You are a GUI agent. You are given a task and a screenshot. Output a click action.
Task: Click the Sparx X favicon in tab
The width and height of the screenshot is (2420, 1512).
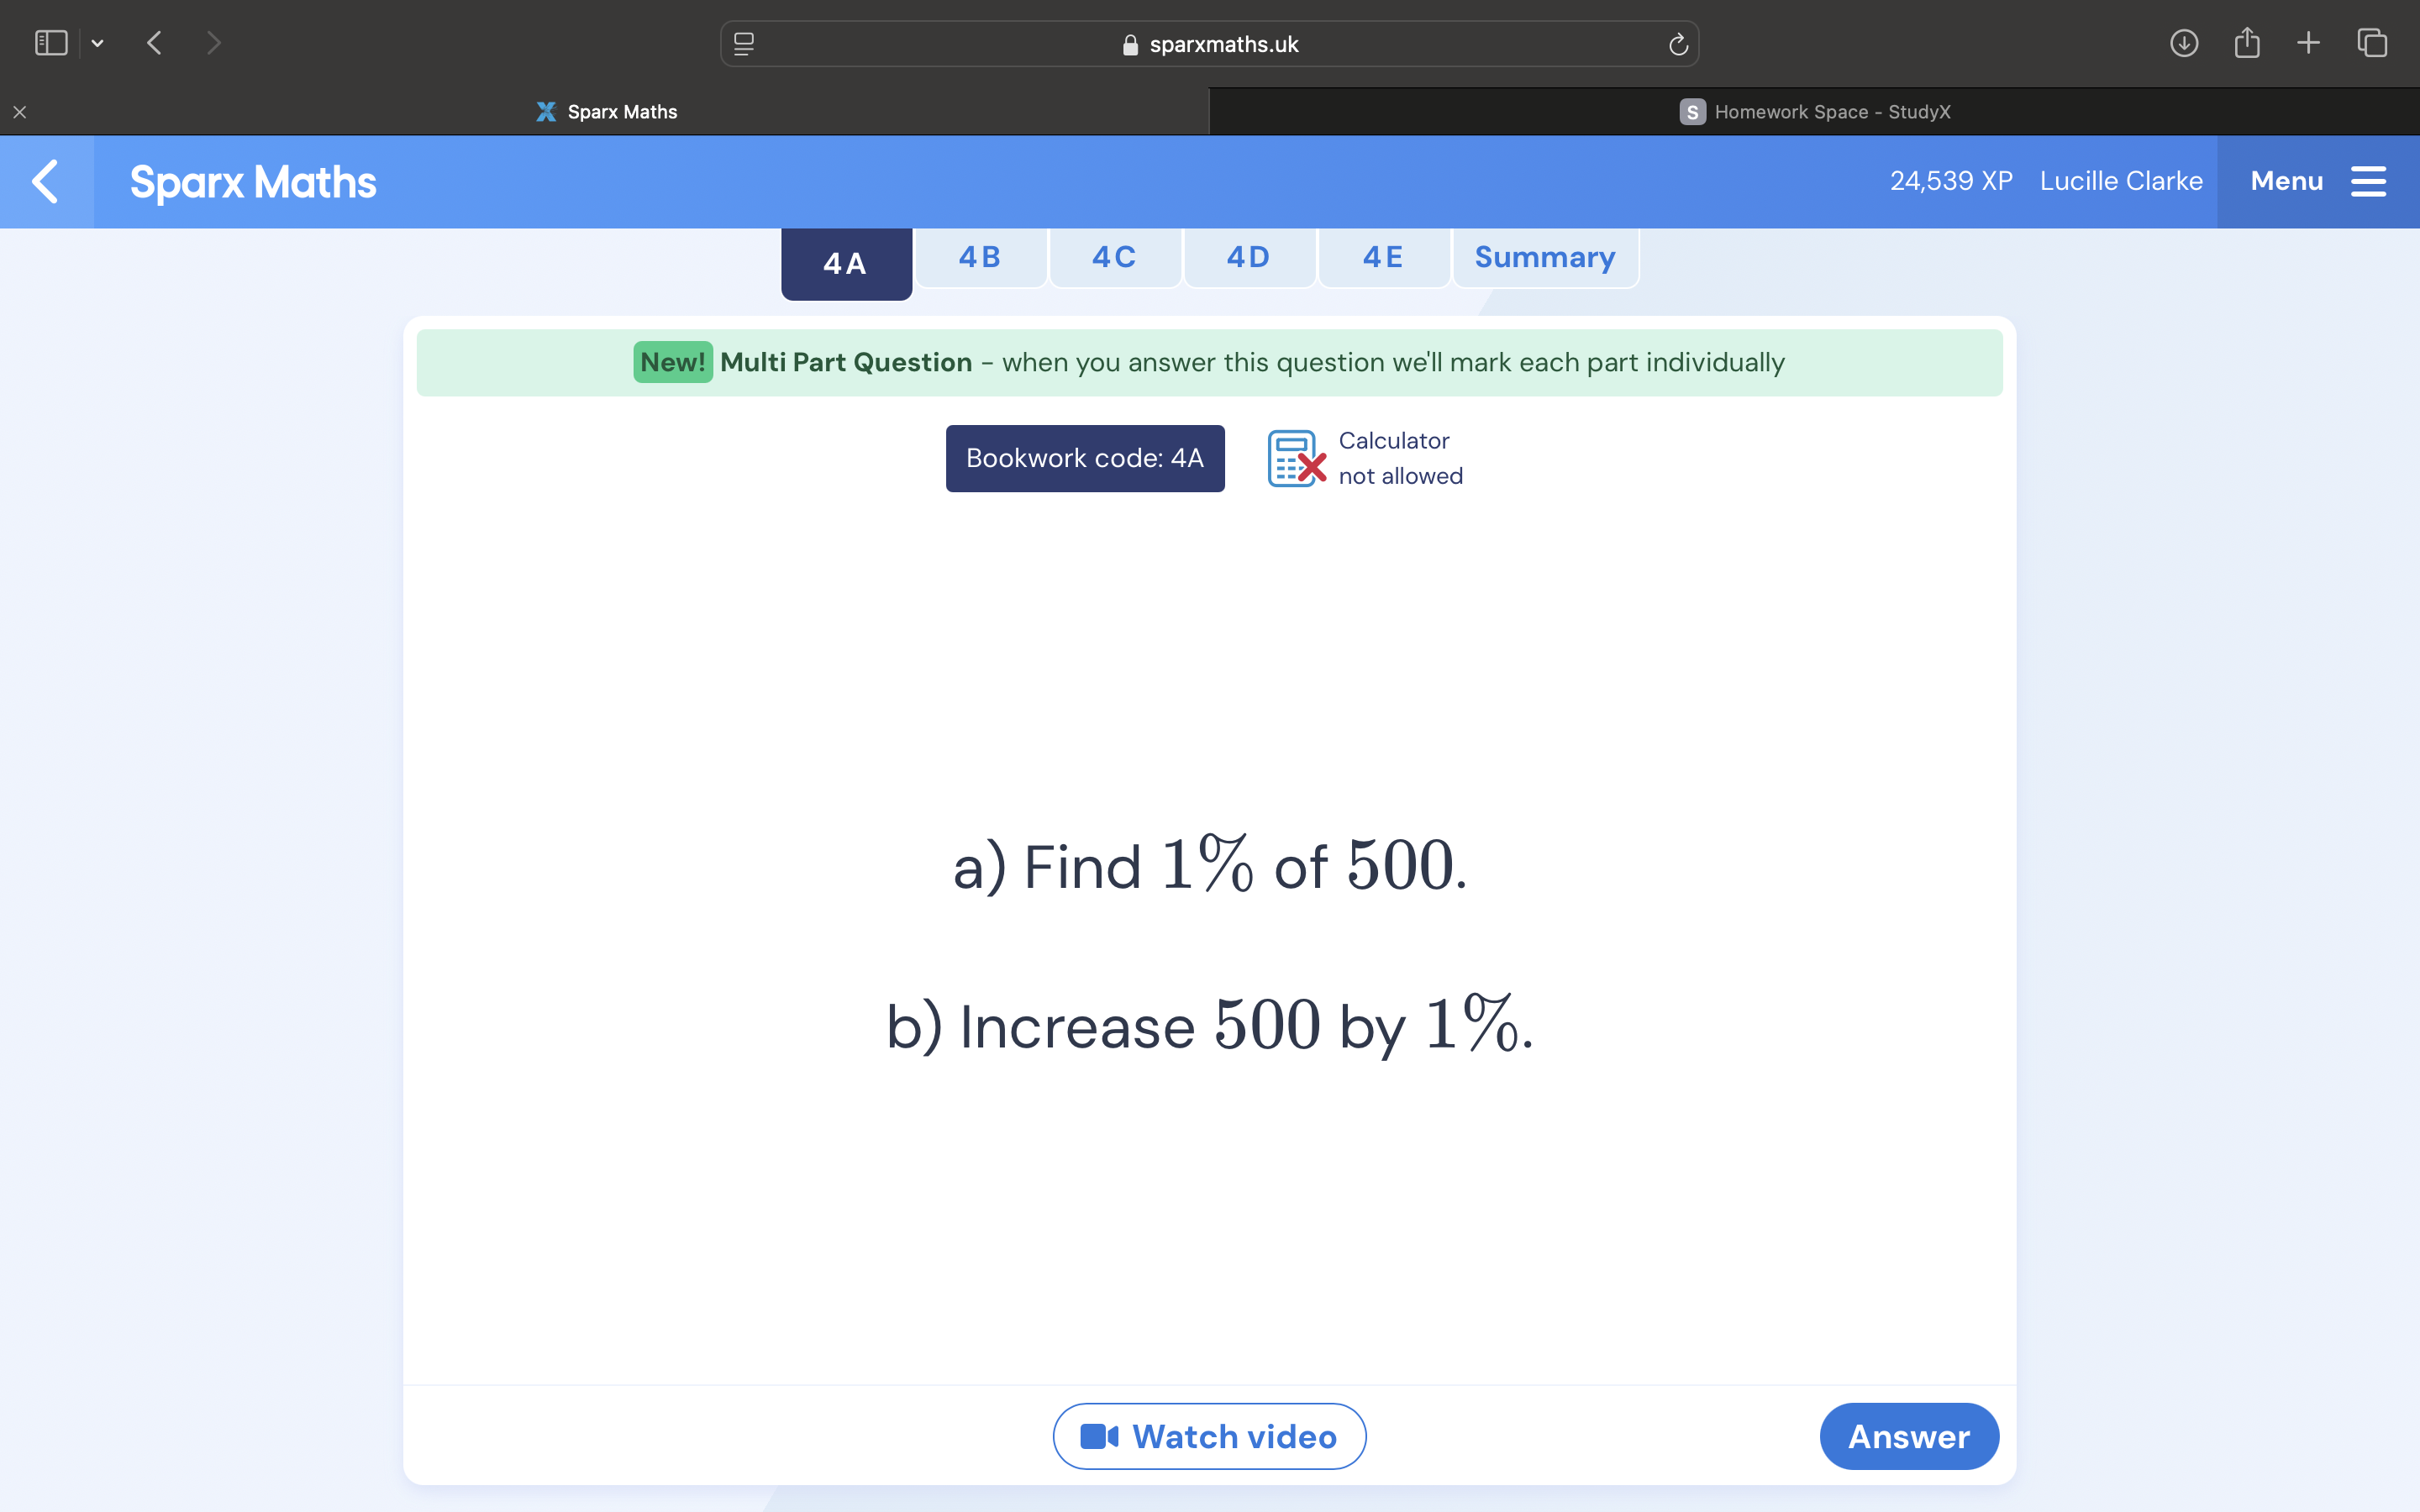click(x=546, y=112)
